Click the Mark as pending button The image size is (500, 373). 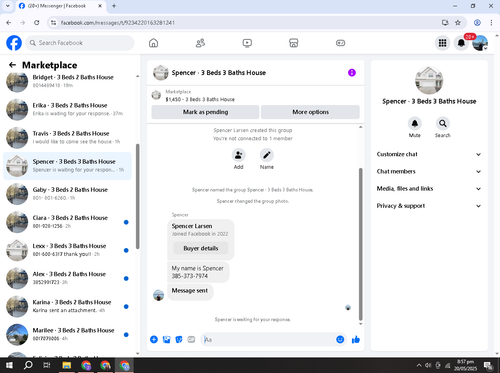coord(205,112)
